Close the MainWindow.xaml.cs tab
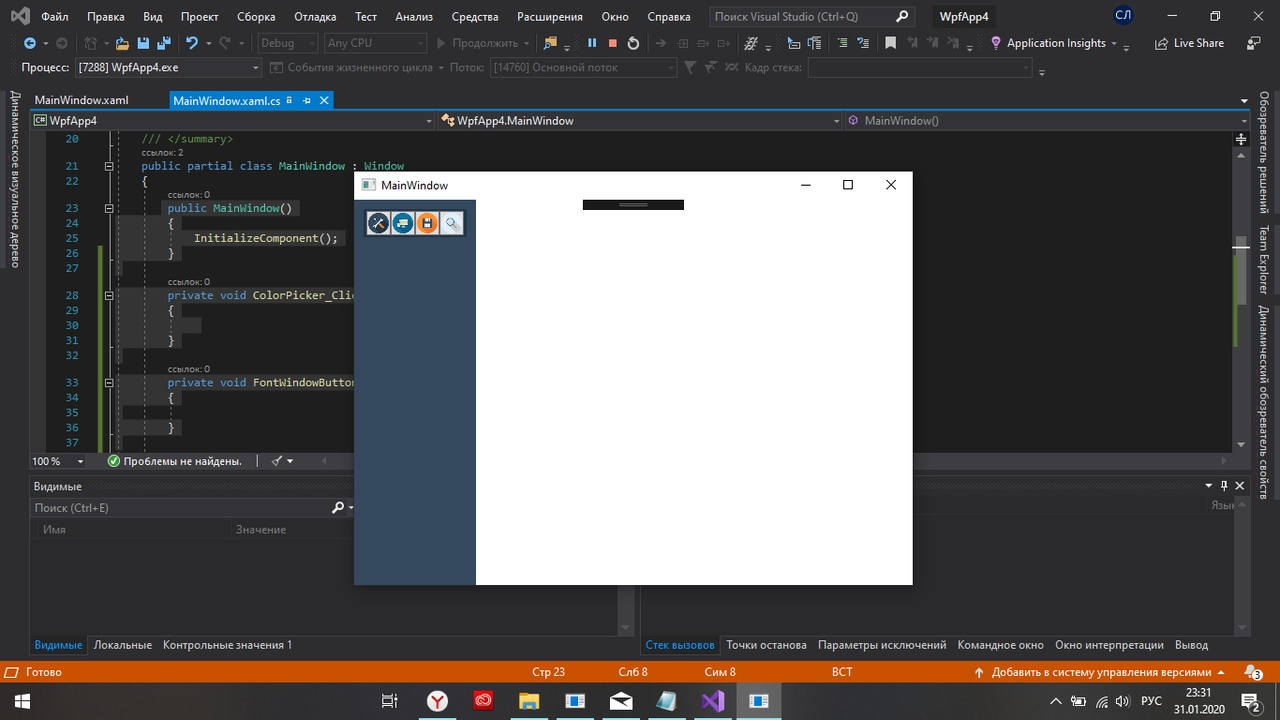 tap(324, 101)
